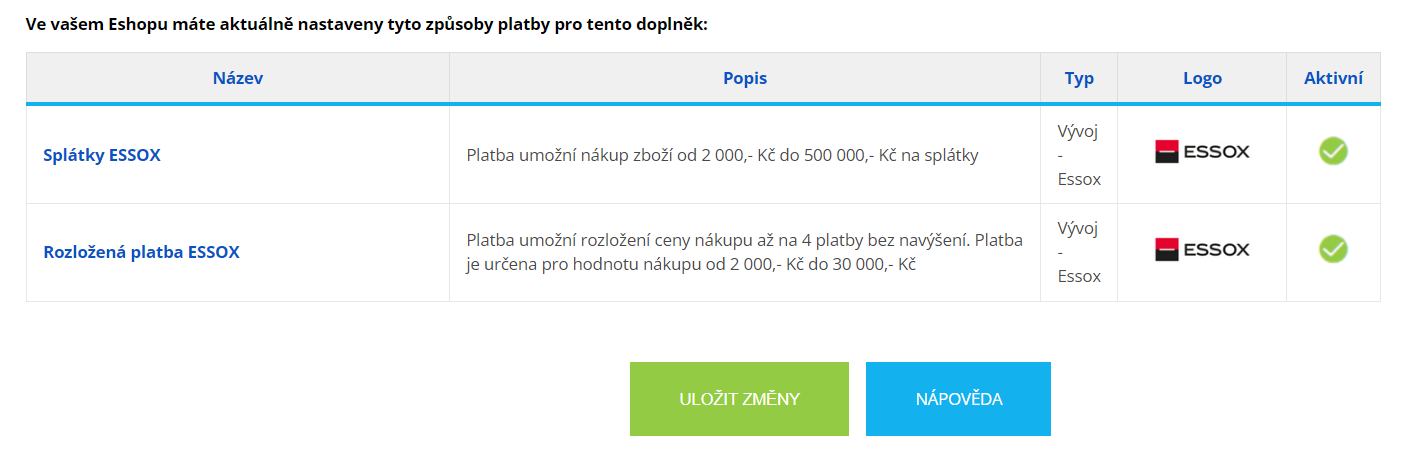The width and height of the screenshot is (1409, 455).
Task: Select description text of Splátky ESSOX
Action: coord(722,155)
